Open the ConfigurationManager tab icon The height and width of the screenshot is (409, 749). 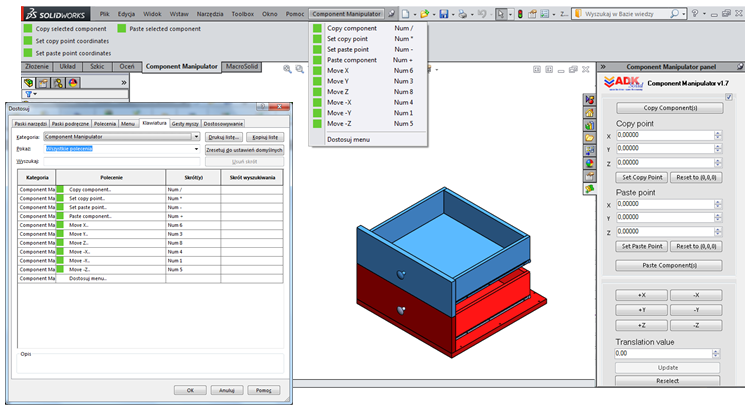[x=58, y=83]
